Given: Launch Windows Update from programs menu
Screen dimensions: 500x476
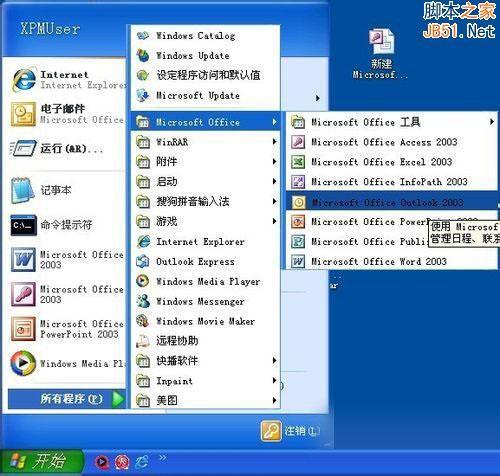Looking at the screenshot, I should [205, 55].
